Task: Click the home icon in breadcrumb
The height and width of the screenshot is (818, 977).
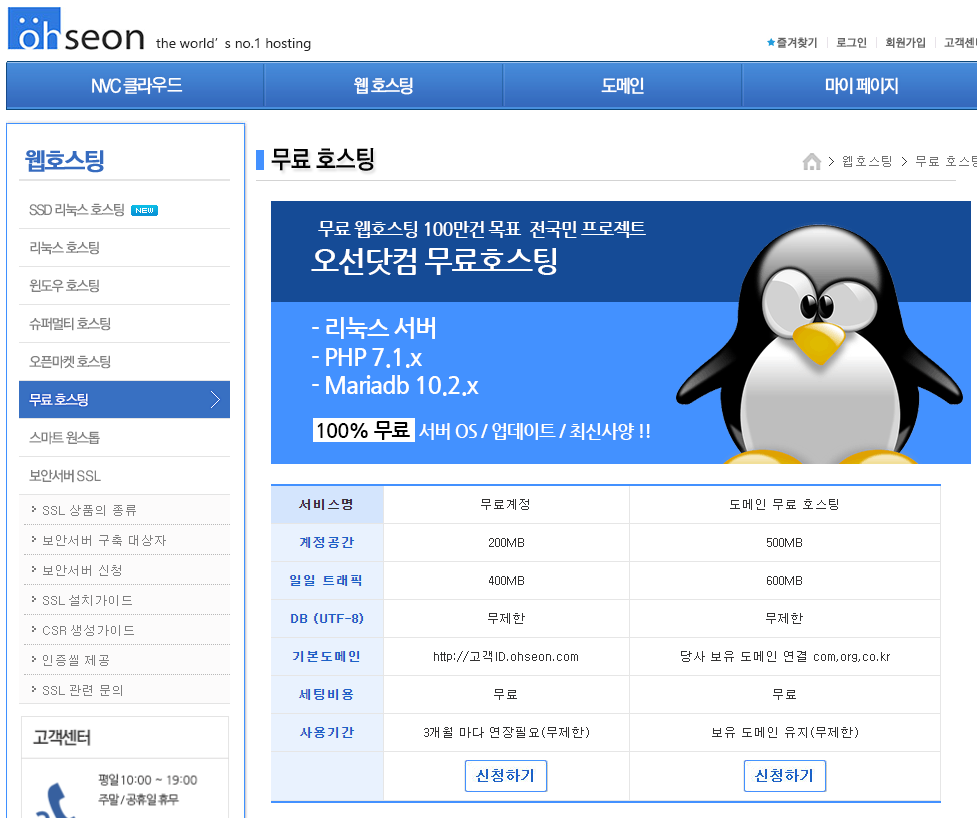Action: (x=811, y=161)
